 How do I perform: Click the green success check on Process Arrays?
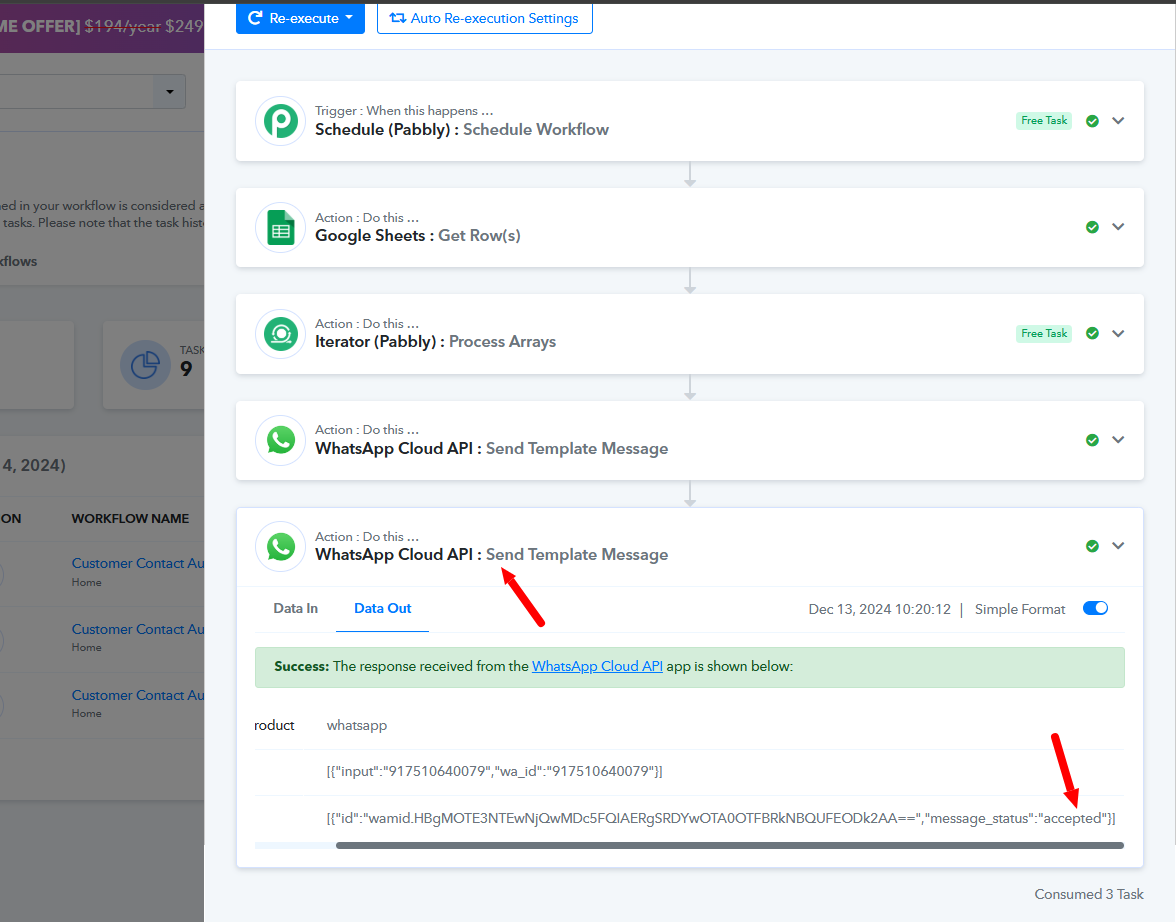point(1092,333)
